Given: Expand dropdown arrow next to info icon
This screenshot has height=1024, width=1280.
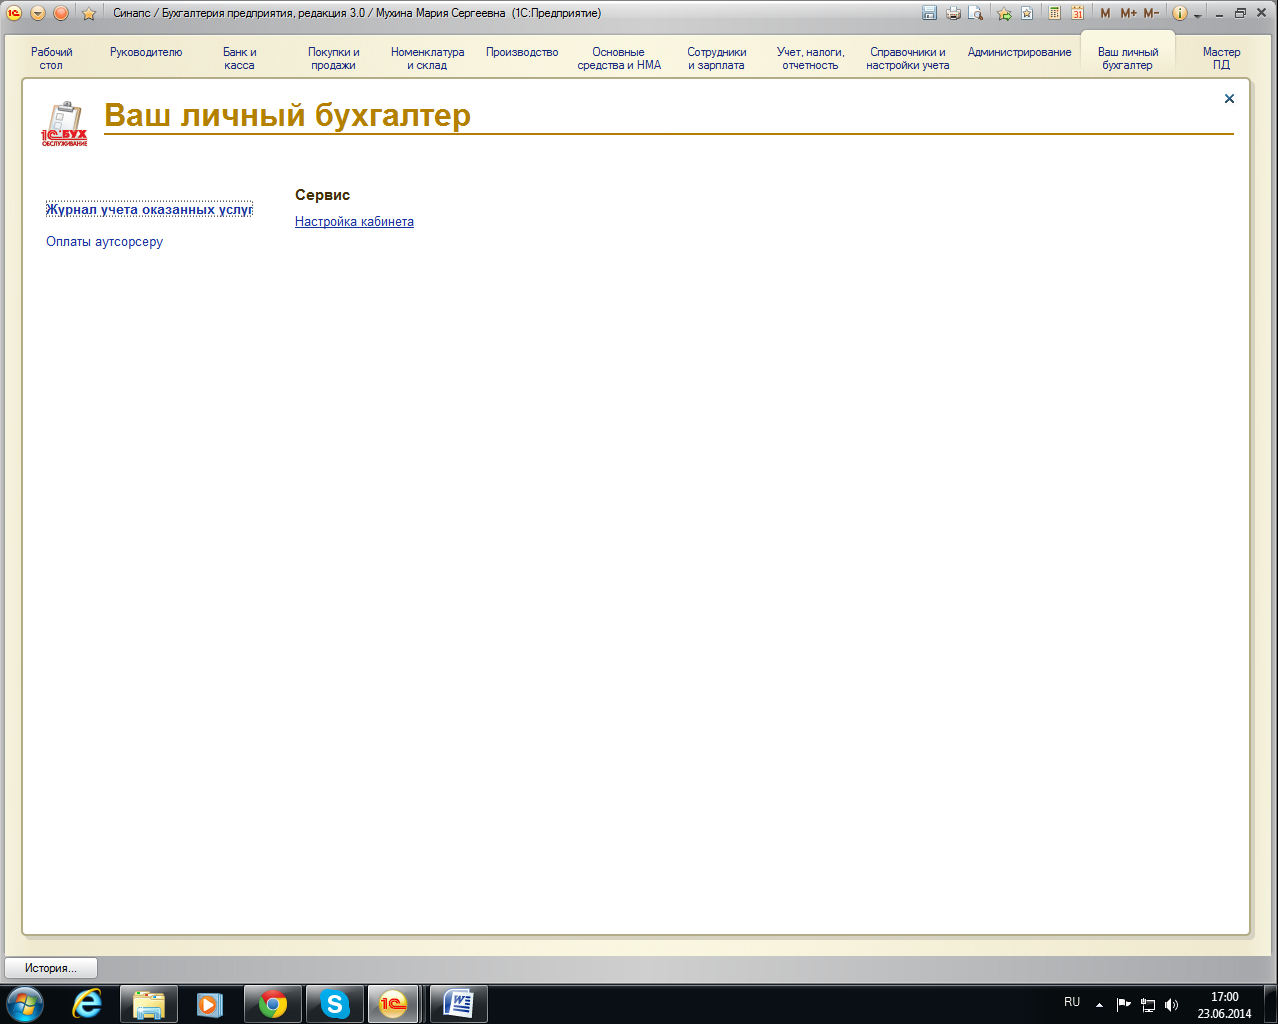Looking at the screenshot, I should (1197, 15).
